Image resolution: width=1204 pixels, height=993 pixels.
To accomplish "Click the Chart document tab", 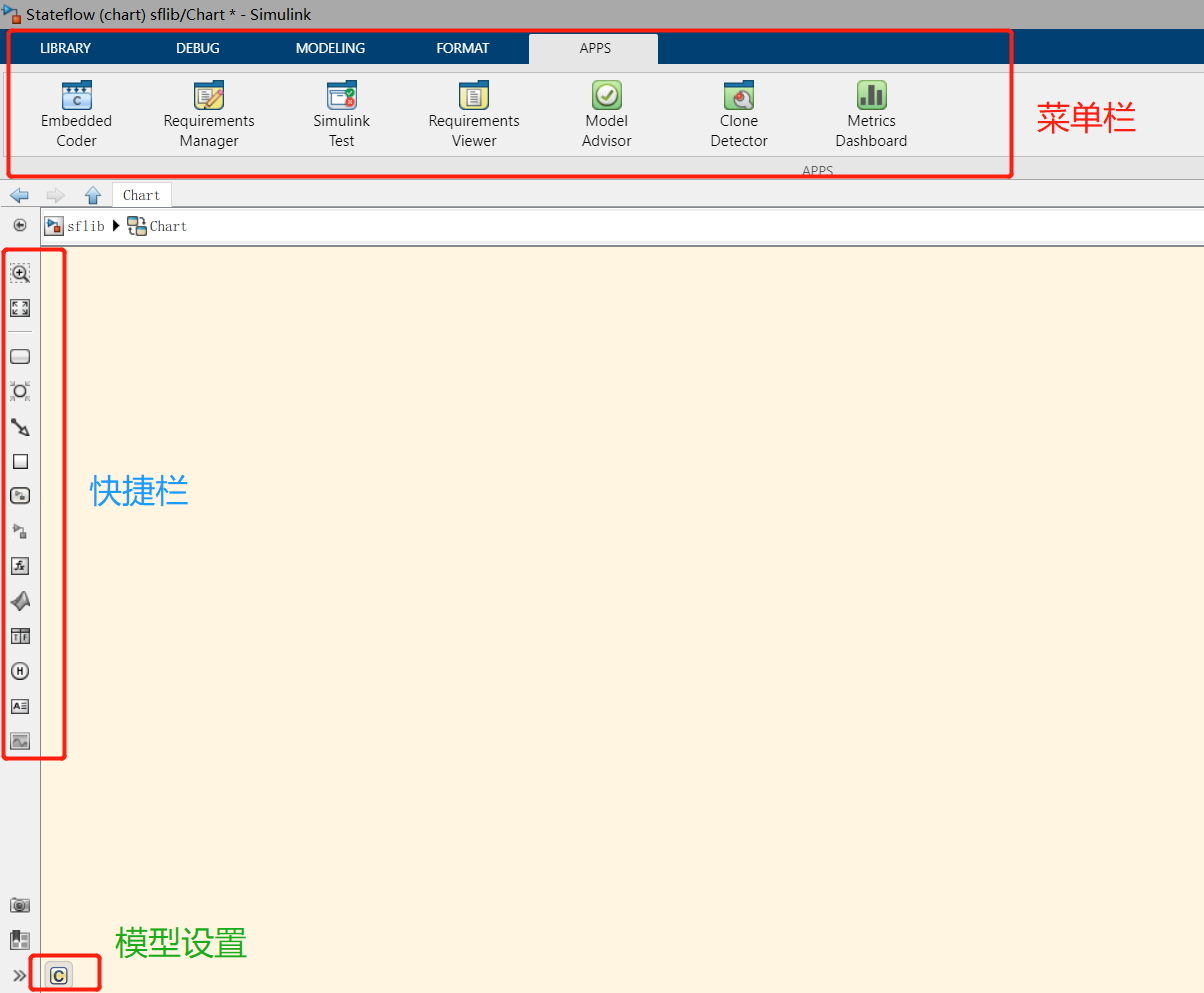I will tap(142, 195).
